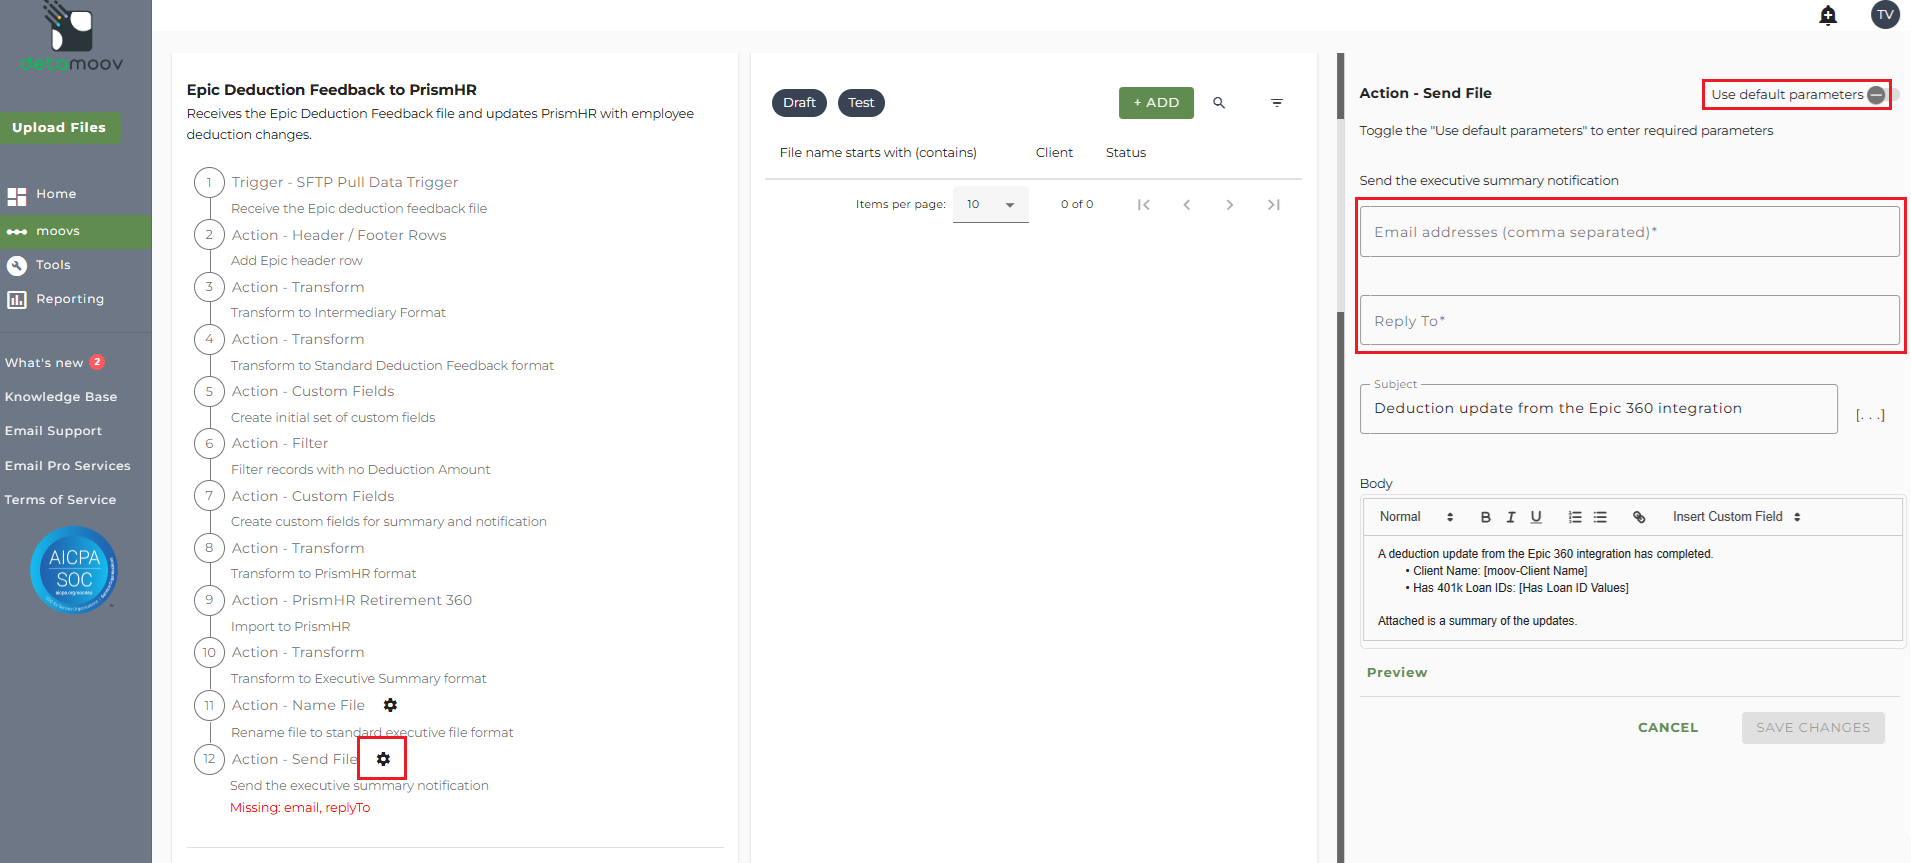This screenshot has height=863, width=1911.
Task: Open Knowledge Base in sidebar
Action: pos(61,397)
